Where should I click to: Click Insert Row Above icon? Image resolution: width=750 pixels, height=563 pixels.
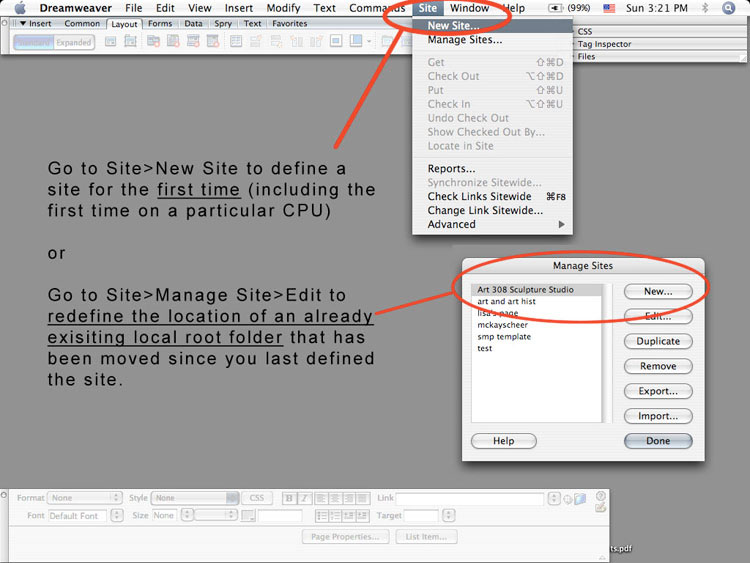(x=256, y=42)
